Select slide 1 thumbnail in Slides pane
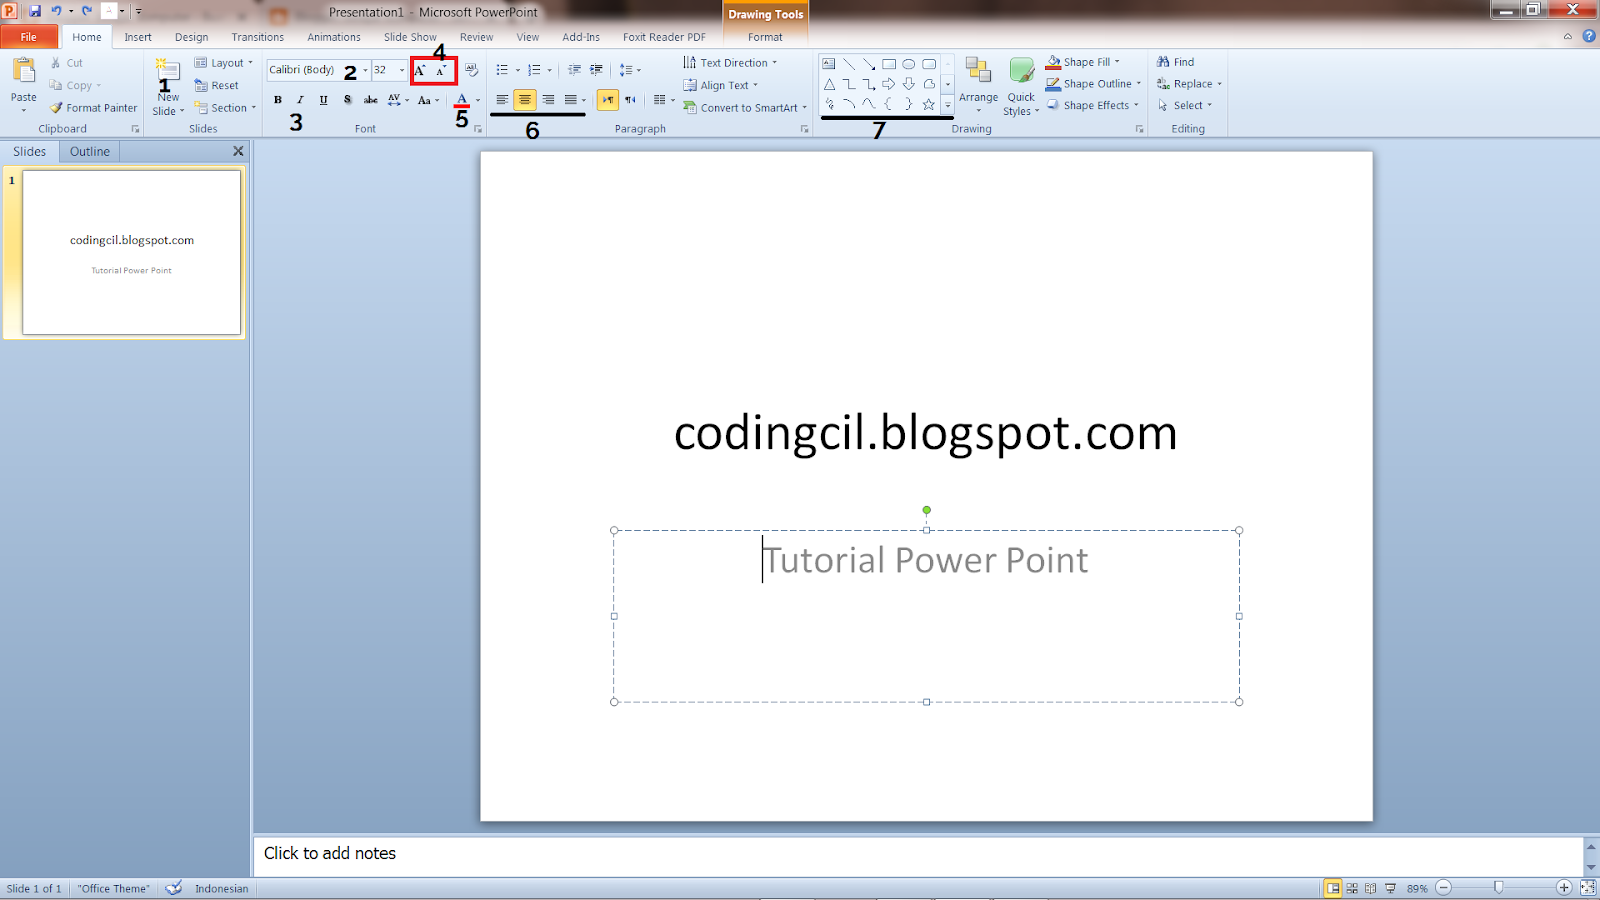 point(132,252)
